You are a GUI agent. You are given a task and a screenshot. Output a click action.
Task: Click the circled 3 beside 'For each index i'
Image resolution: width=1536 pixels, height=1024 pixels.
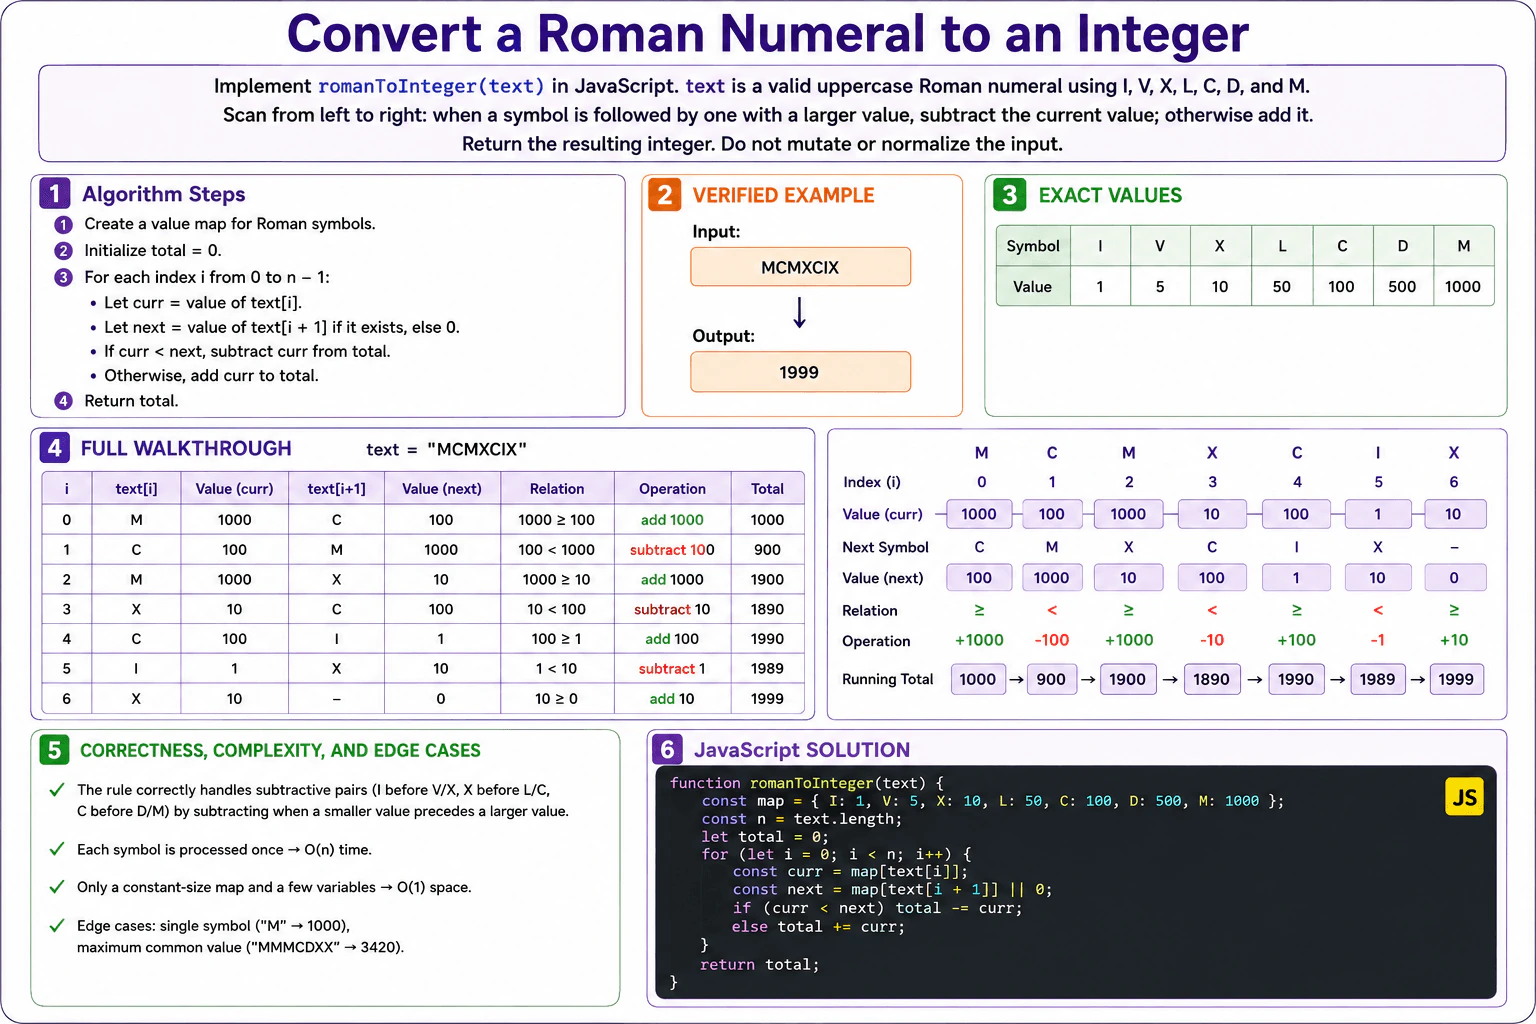[63, 277]
